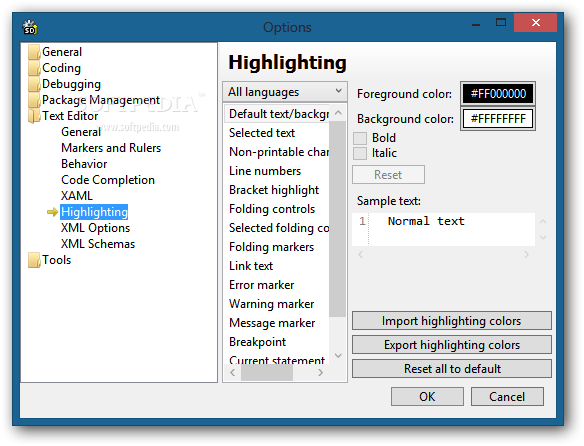Viewport: 584px width, 446px height.
Task: Select Default text/background list entry
Action: click(x=277, y=114)
